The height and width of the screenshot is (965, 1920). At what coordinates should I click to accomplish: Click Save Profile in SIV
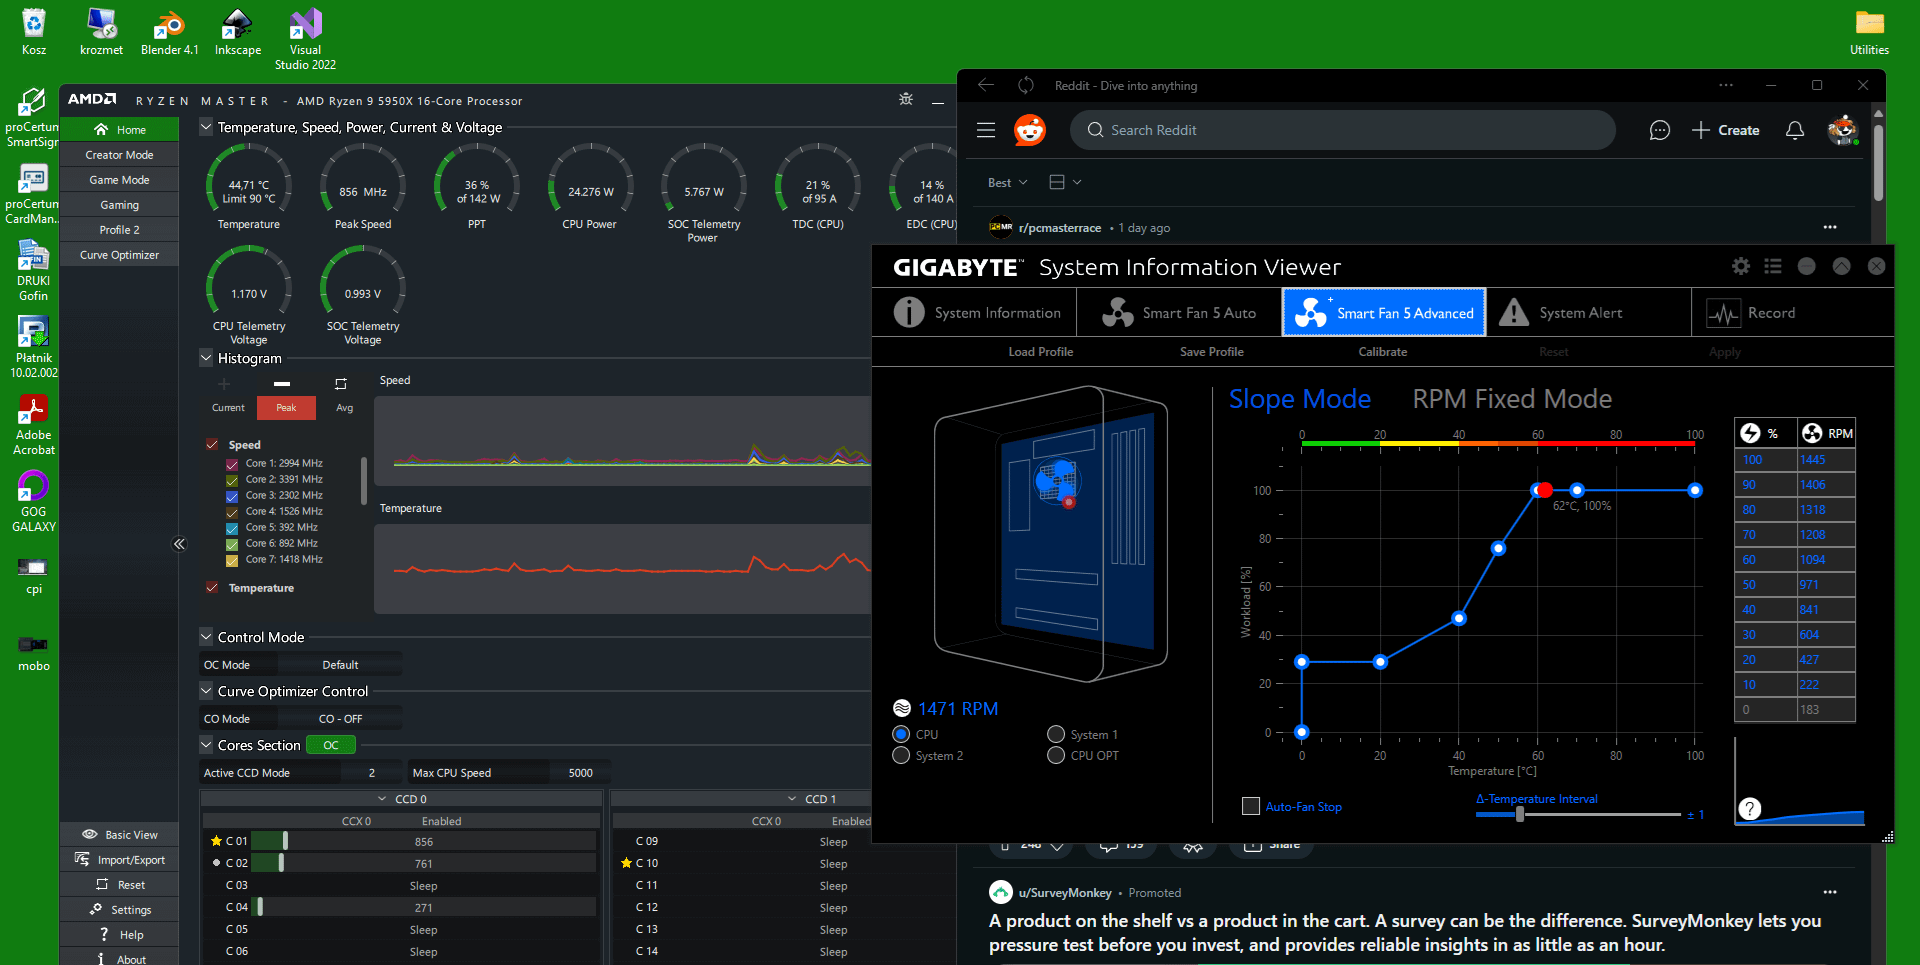(x=1212, y=352)
